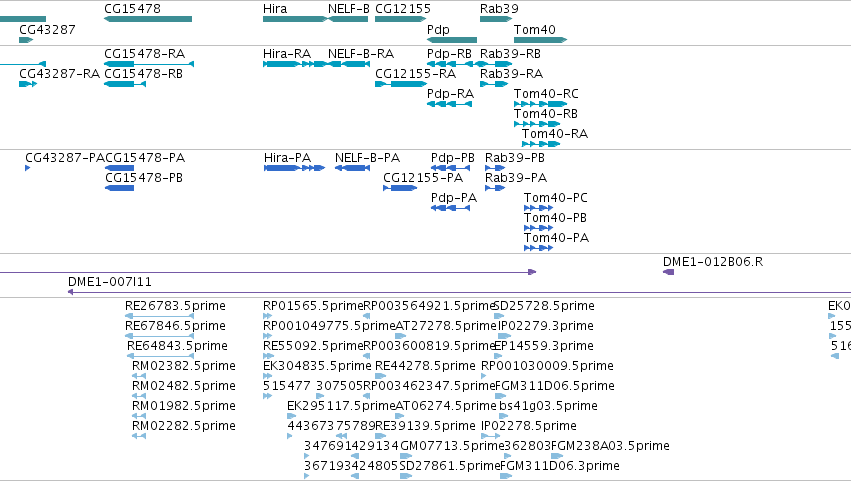Click the FGM311D06.5prime EST label
The image size is (851, 481).
tap(555, 387)
